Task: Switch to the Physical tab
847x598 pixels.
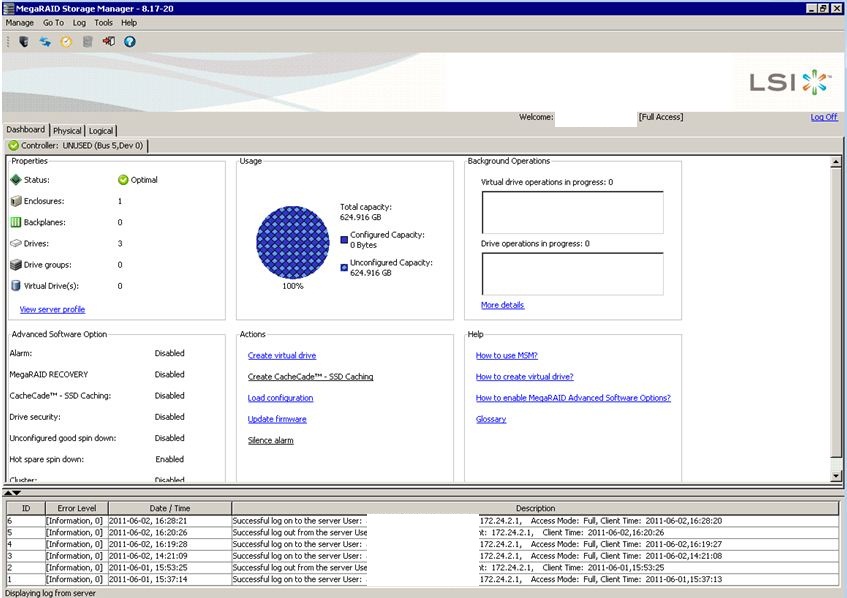Action: coord(67,131)
